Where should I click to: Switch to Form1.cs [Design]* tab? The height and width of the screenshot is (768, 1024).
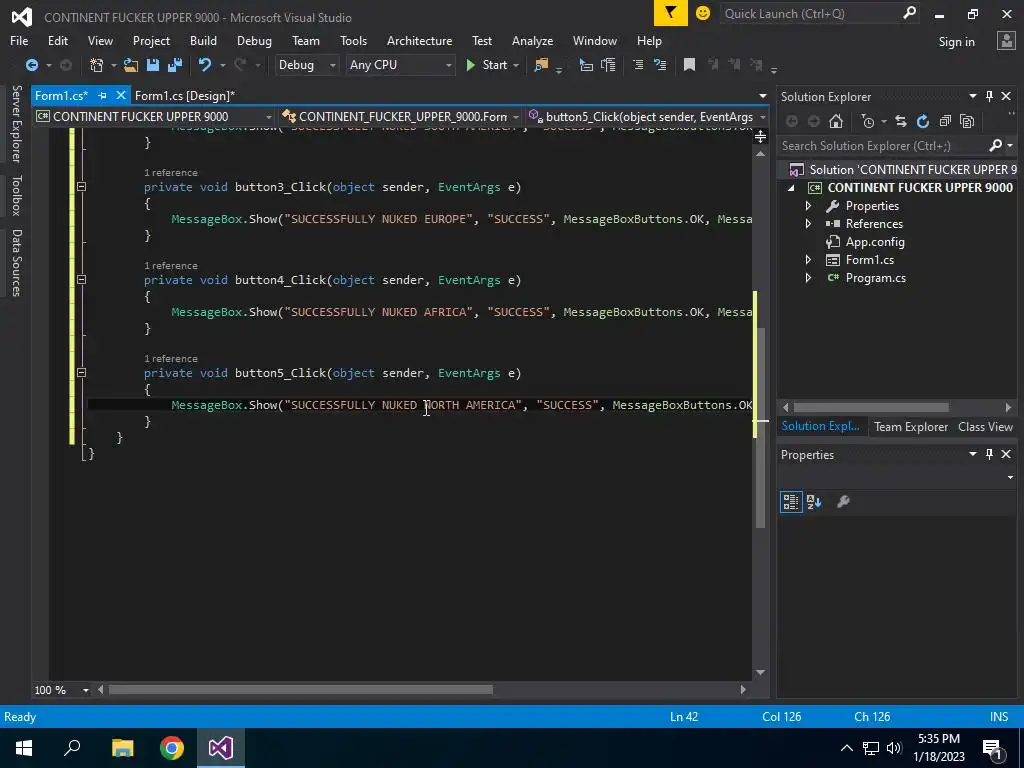(x=185, y=95)
